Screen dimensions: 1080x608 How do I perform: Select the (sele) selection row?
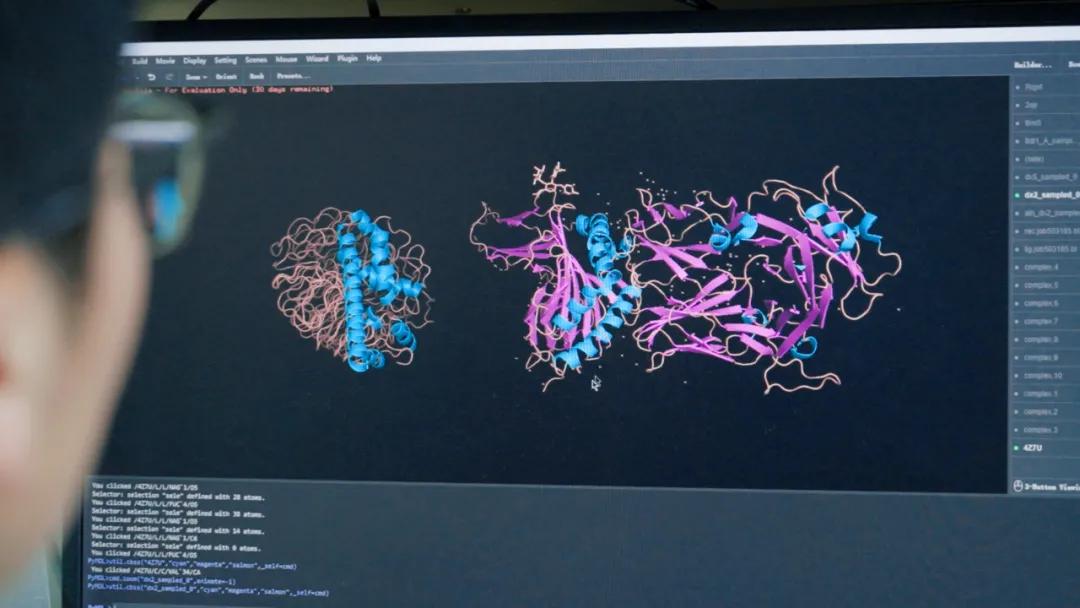pos(1046,159)
